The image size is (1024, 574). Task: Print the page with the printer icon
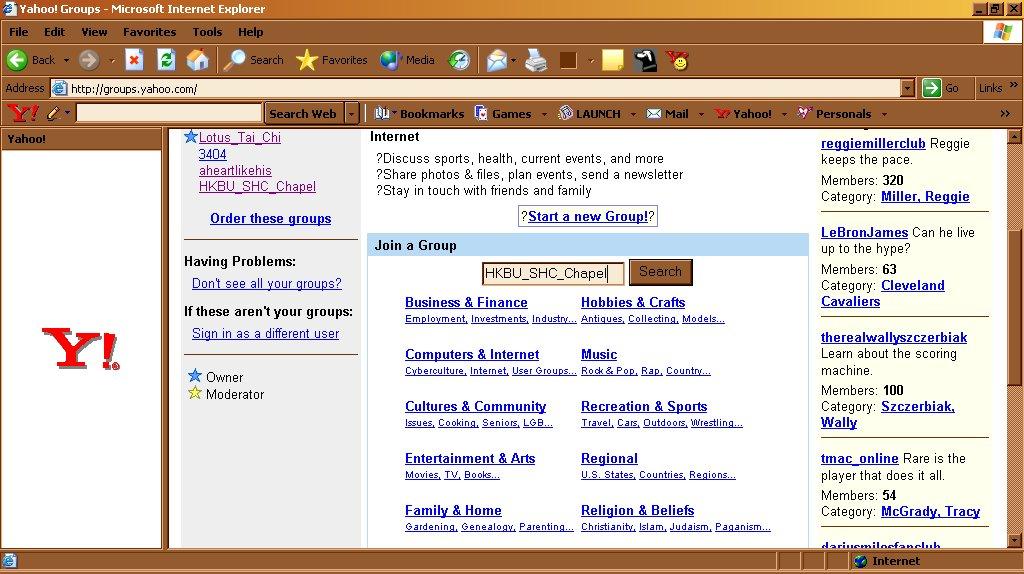536,61
